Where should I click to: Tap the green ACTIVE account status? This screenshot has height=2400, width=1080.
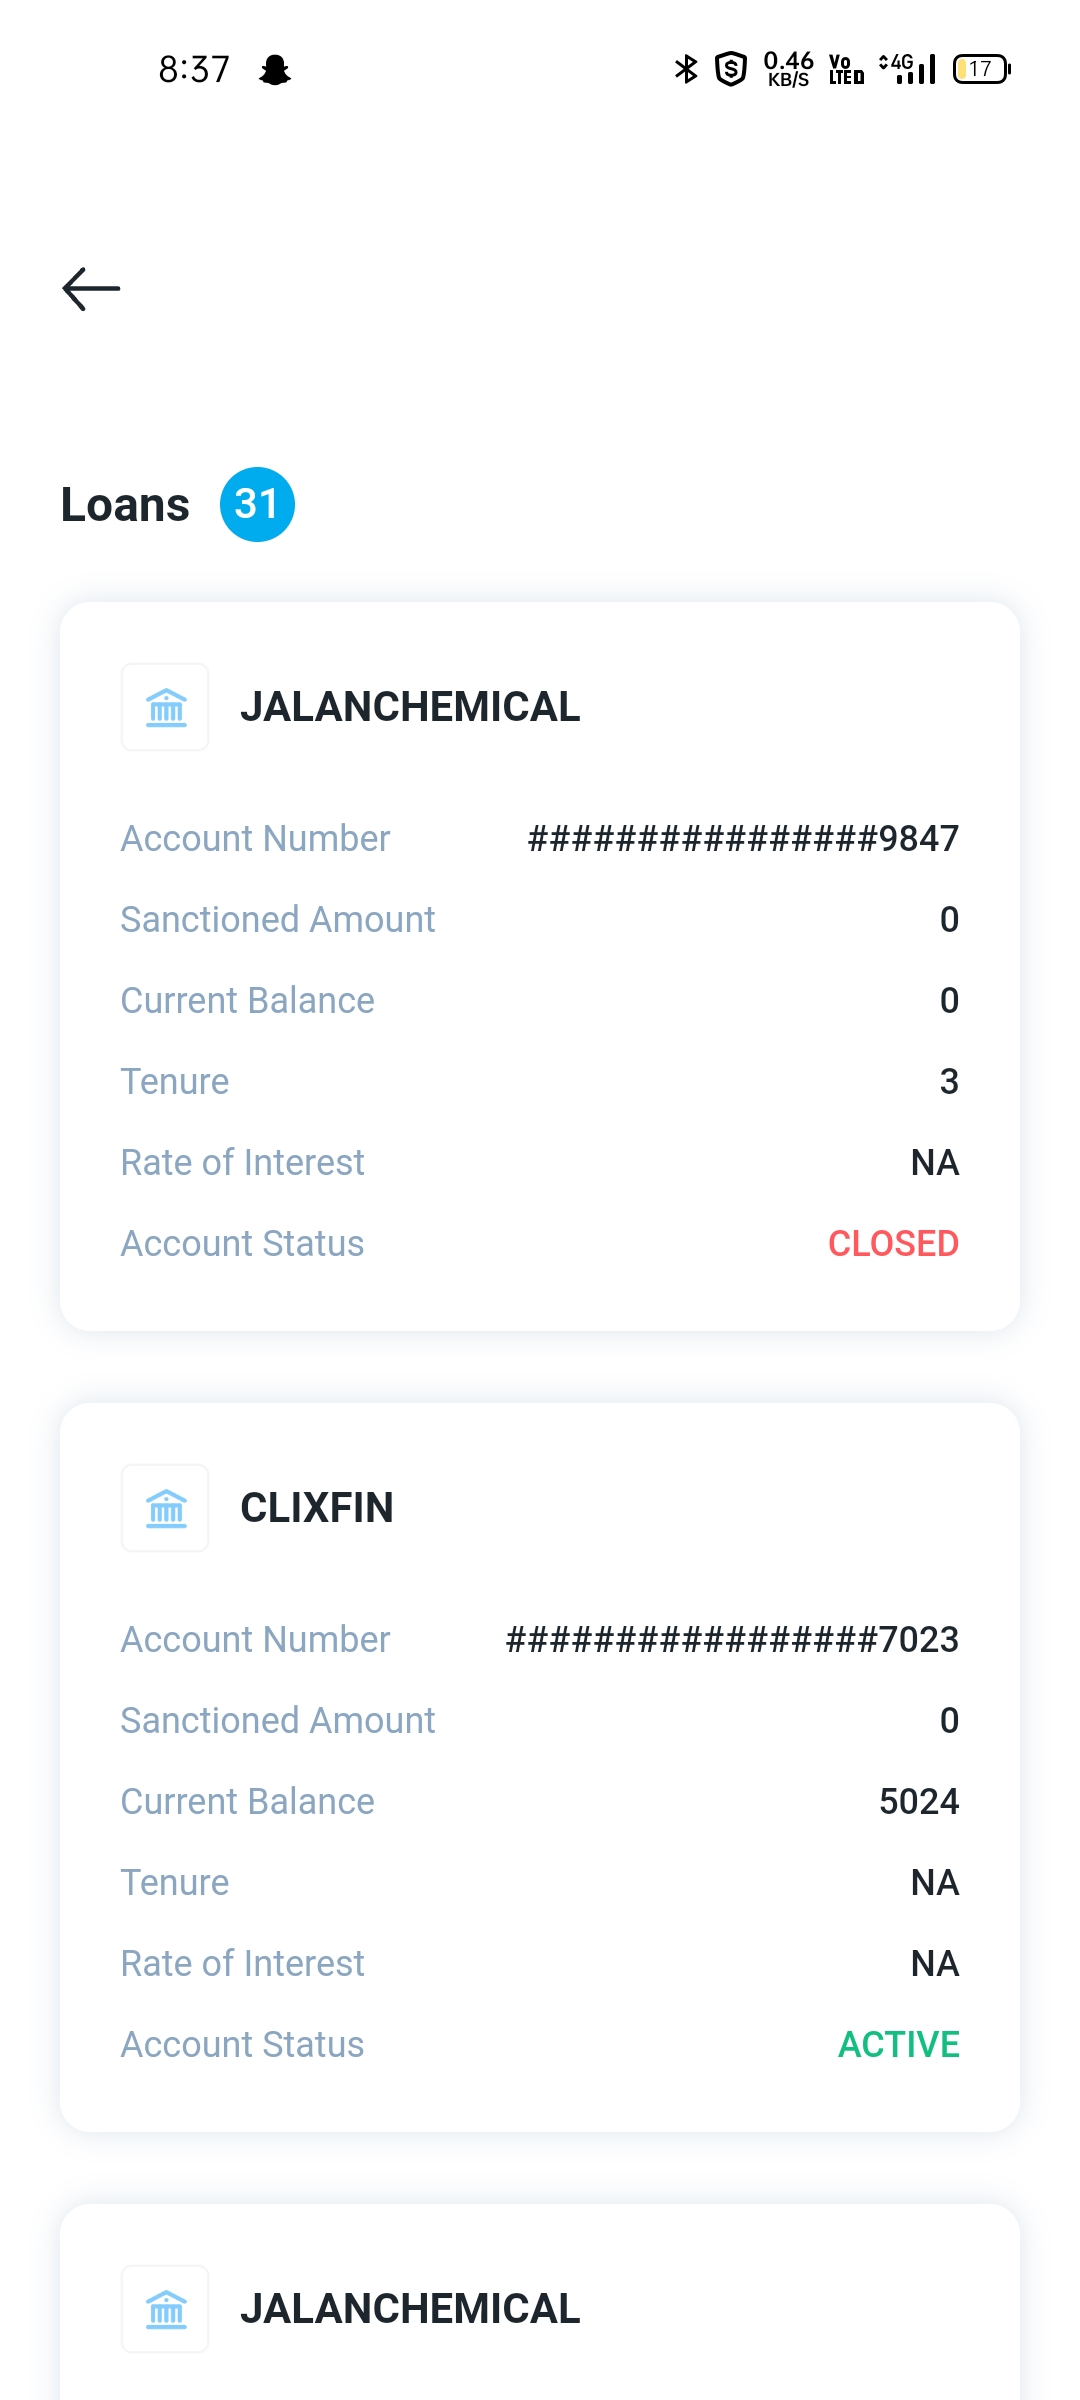coord(898,2044)
